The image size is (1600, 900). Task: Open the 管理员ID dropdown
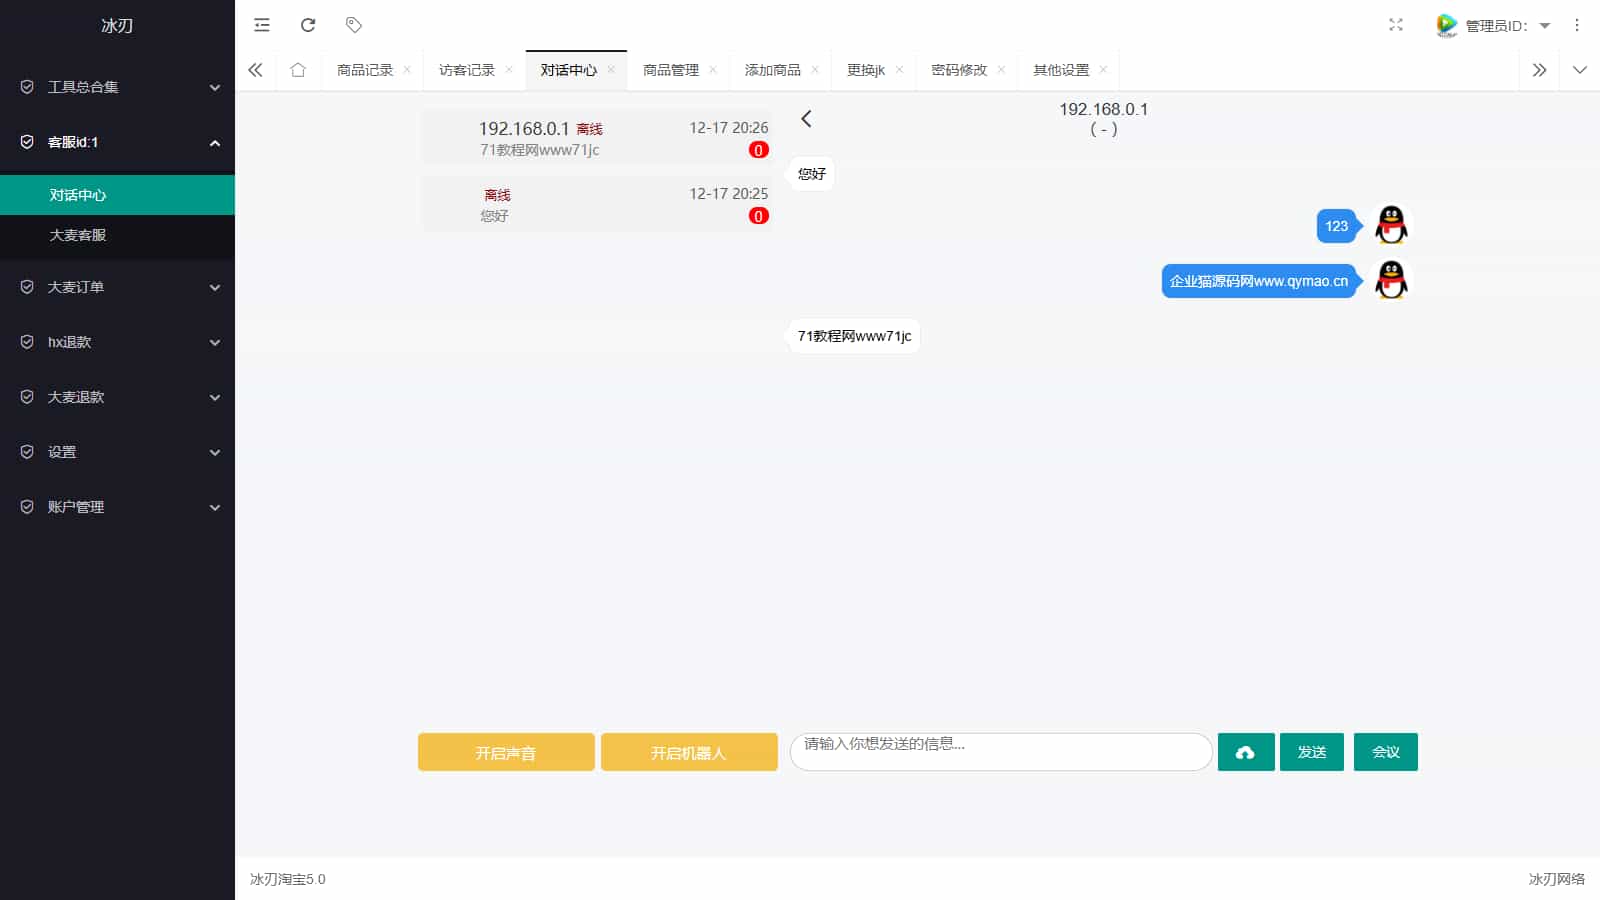[x=1495, y=26]
